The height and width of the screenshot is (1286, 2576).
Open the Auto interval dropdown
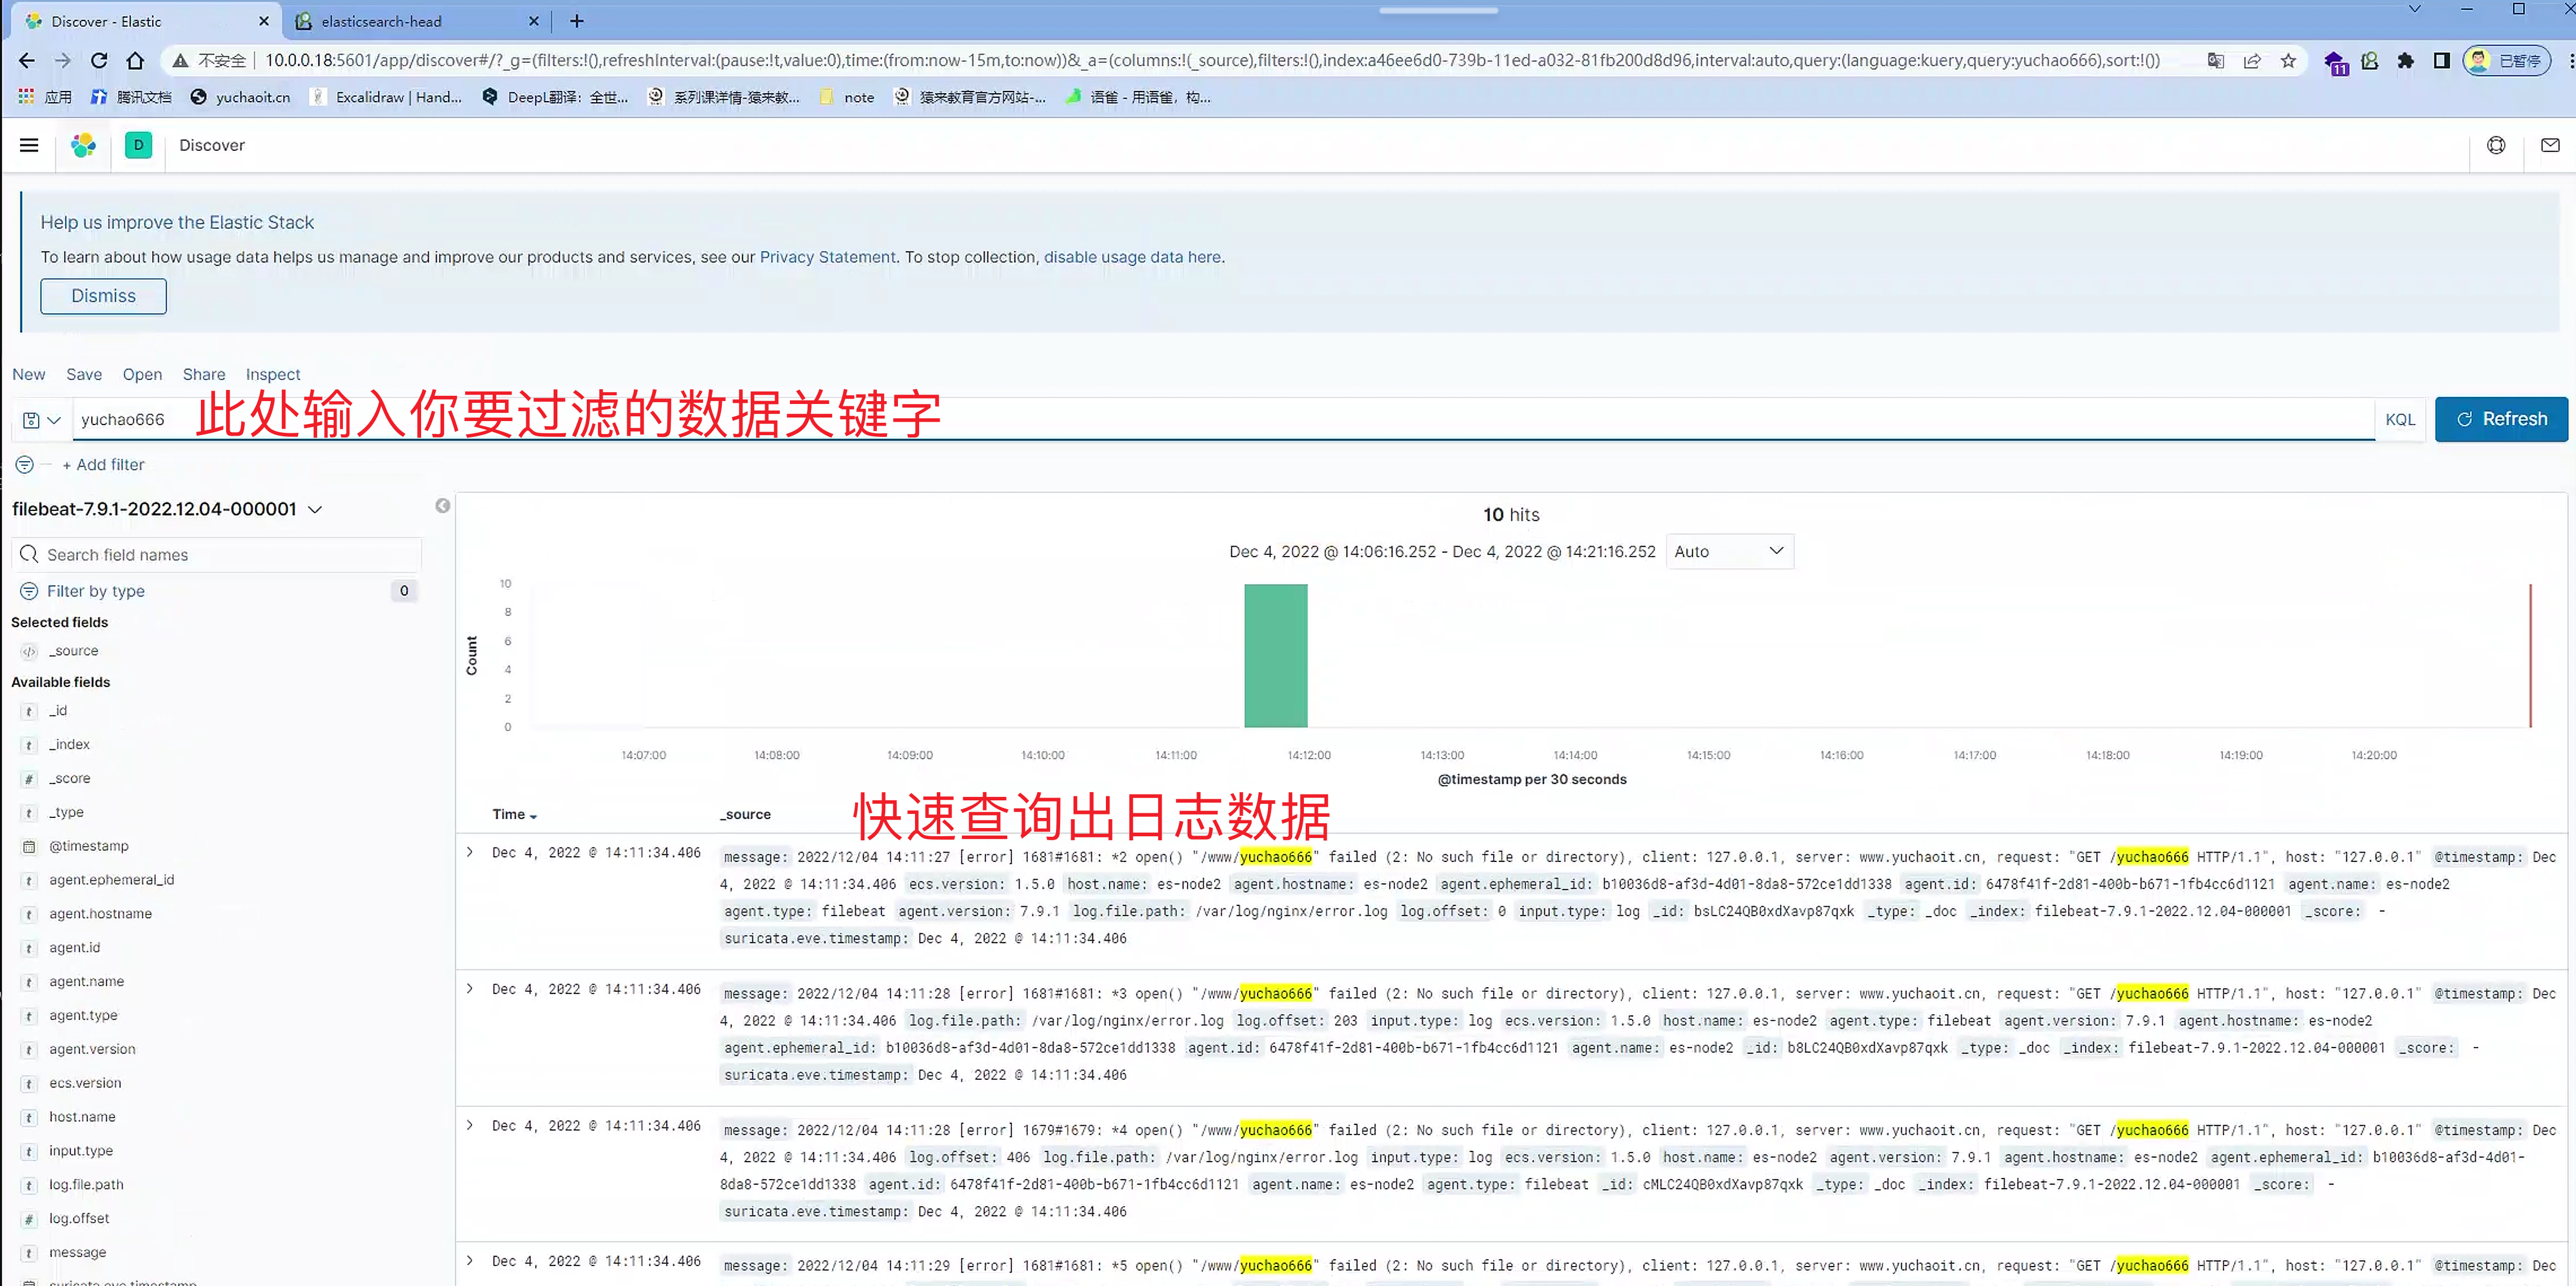pyautogui.click(x=1729, y=551)
